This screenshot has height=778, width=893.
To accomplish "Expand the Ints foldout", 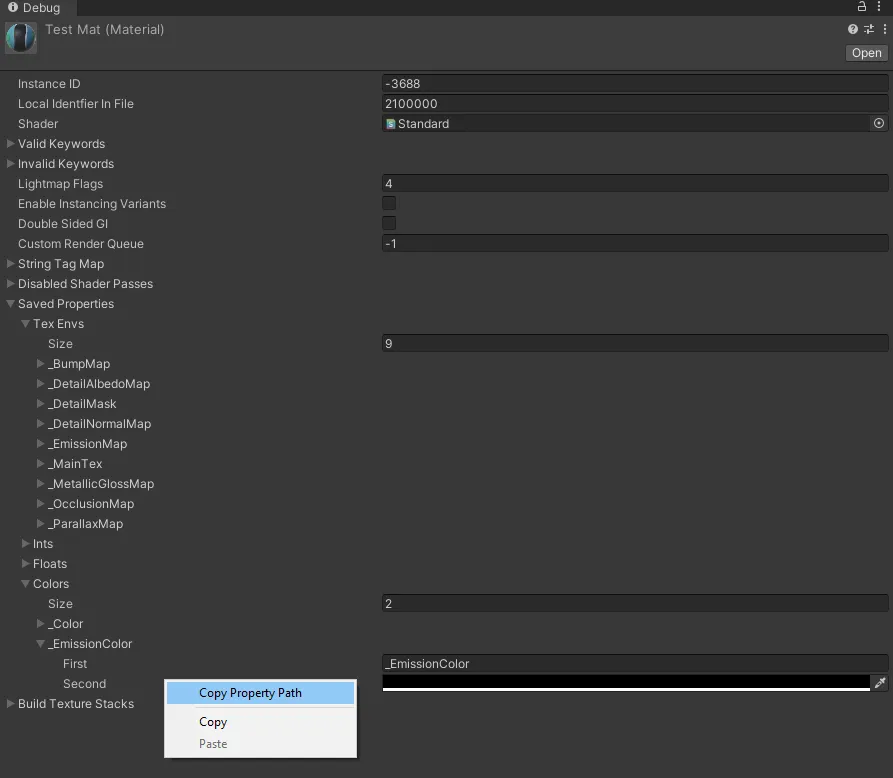I will click(25, 543).
